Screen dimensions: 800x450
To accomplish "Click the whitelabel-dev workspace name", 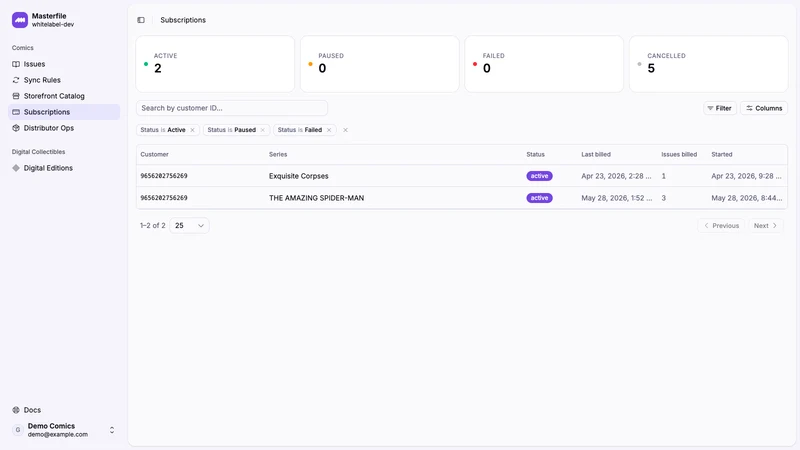I will (53, 24).
